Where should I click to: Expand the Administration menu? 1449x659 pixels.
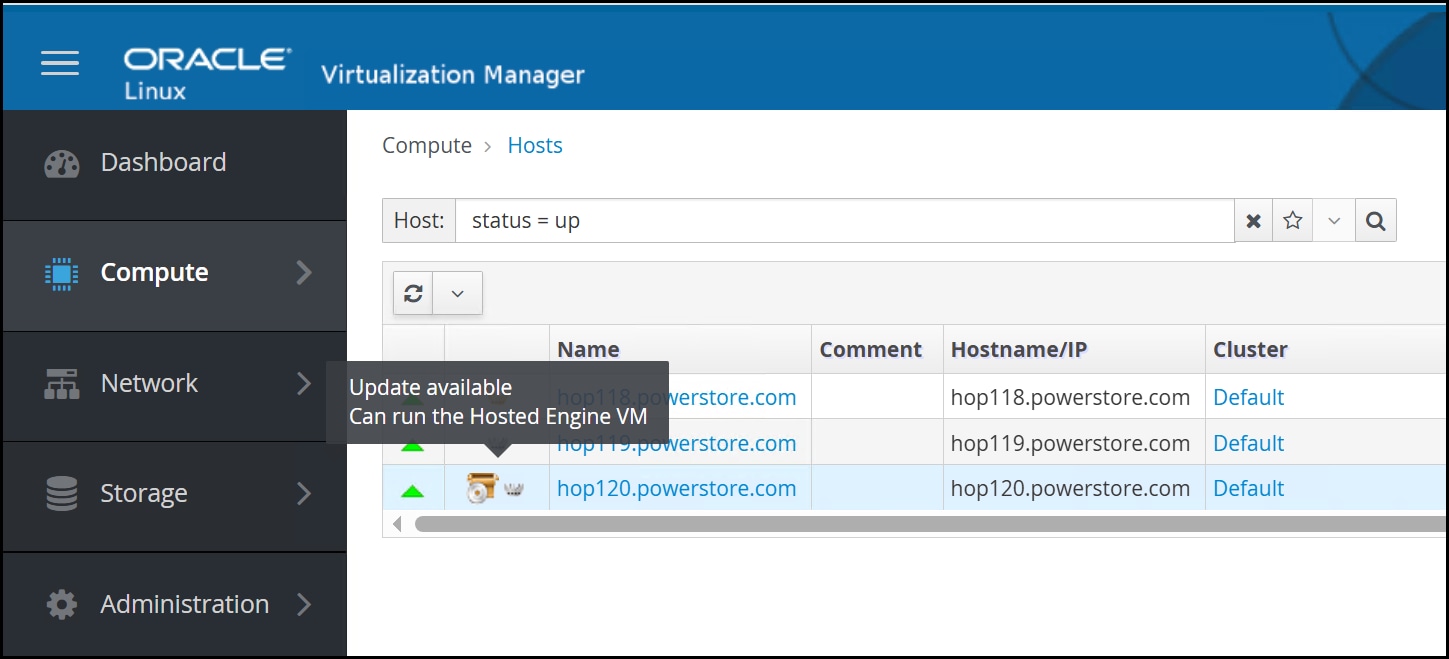[175, 605]
